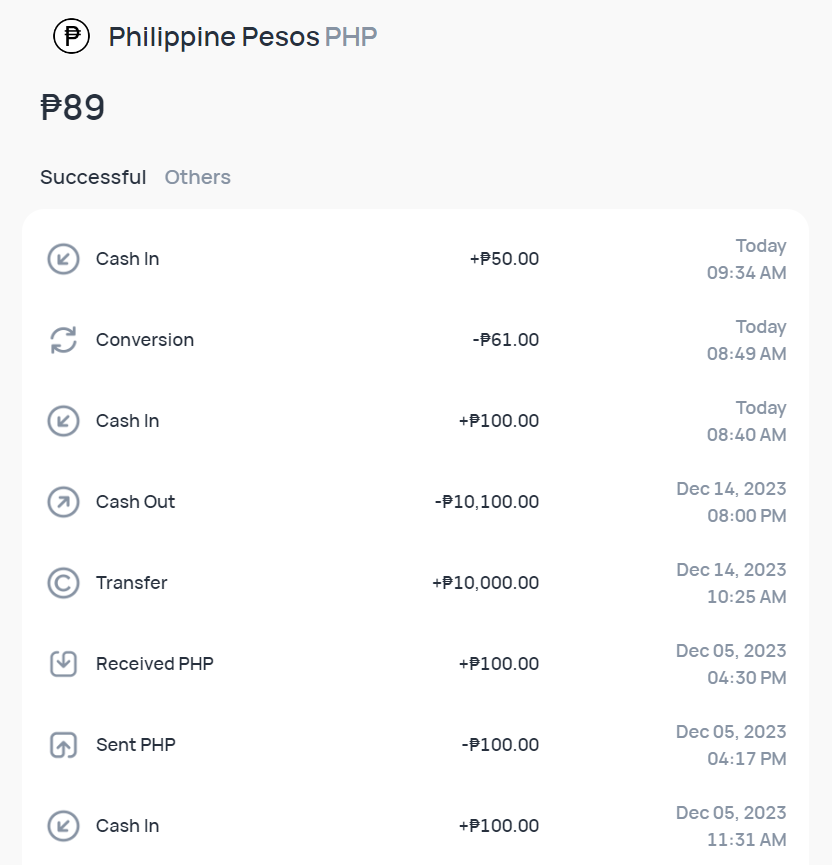Viewport: 832px width, 865px height.
Task: Select the Cash Out transaction of ₱10,100.00
Action: click(416, 501)
